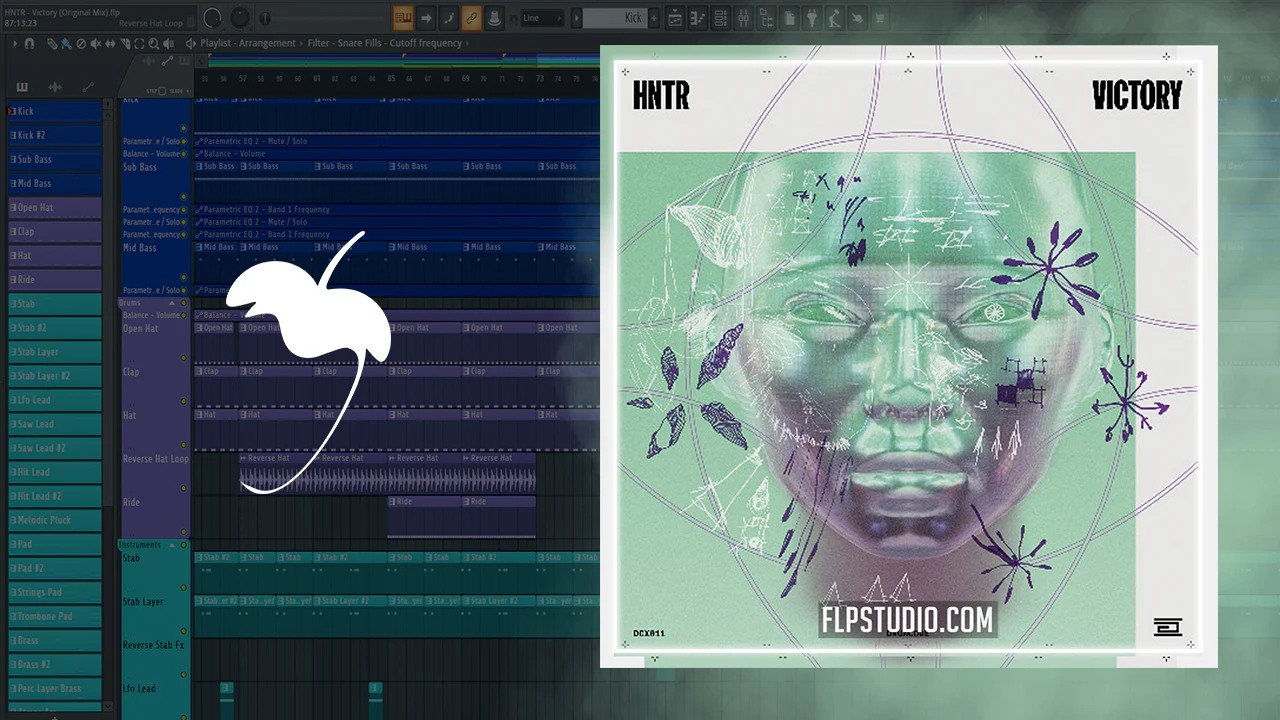Select the mute tool in playlist toolbar

click(96, 44)
